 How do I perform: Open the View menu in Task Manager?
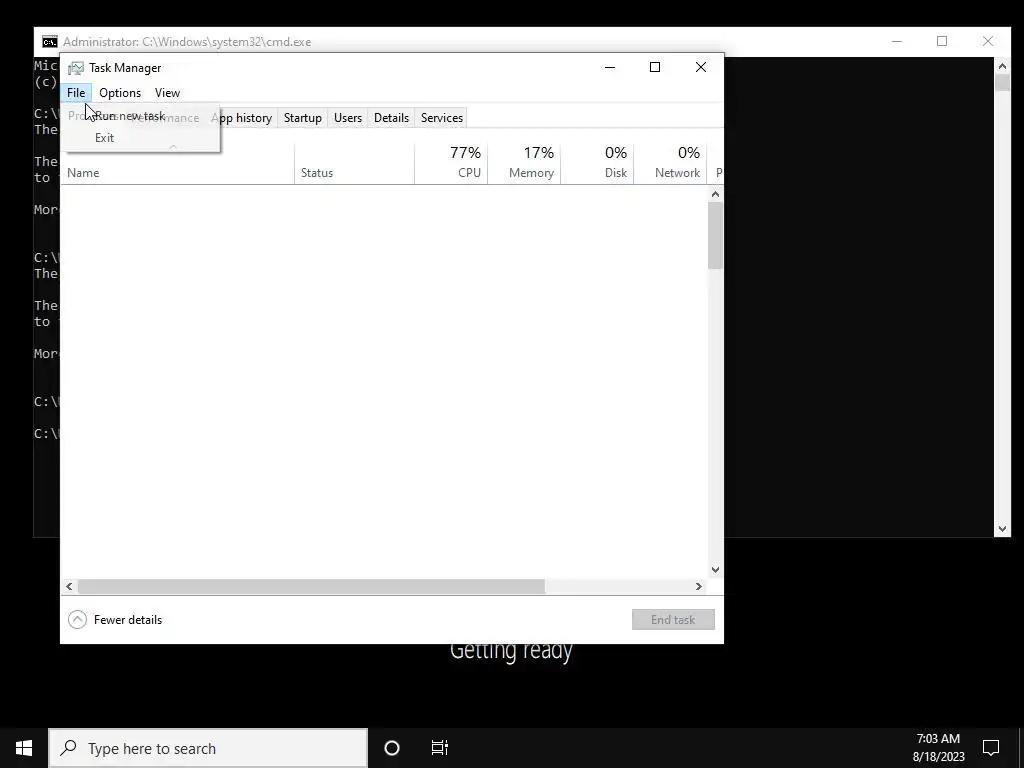[x=167, y=93]
